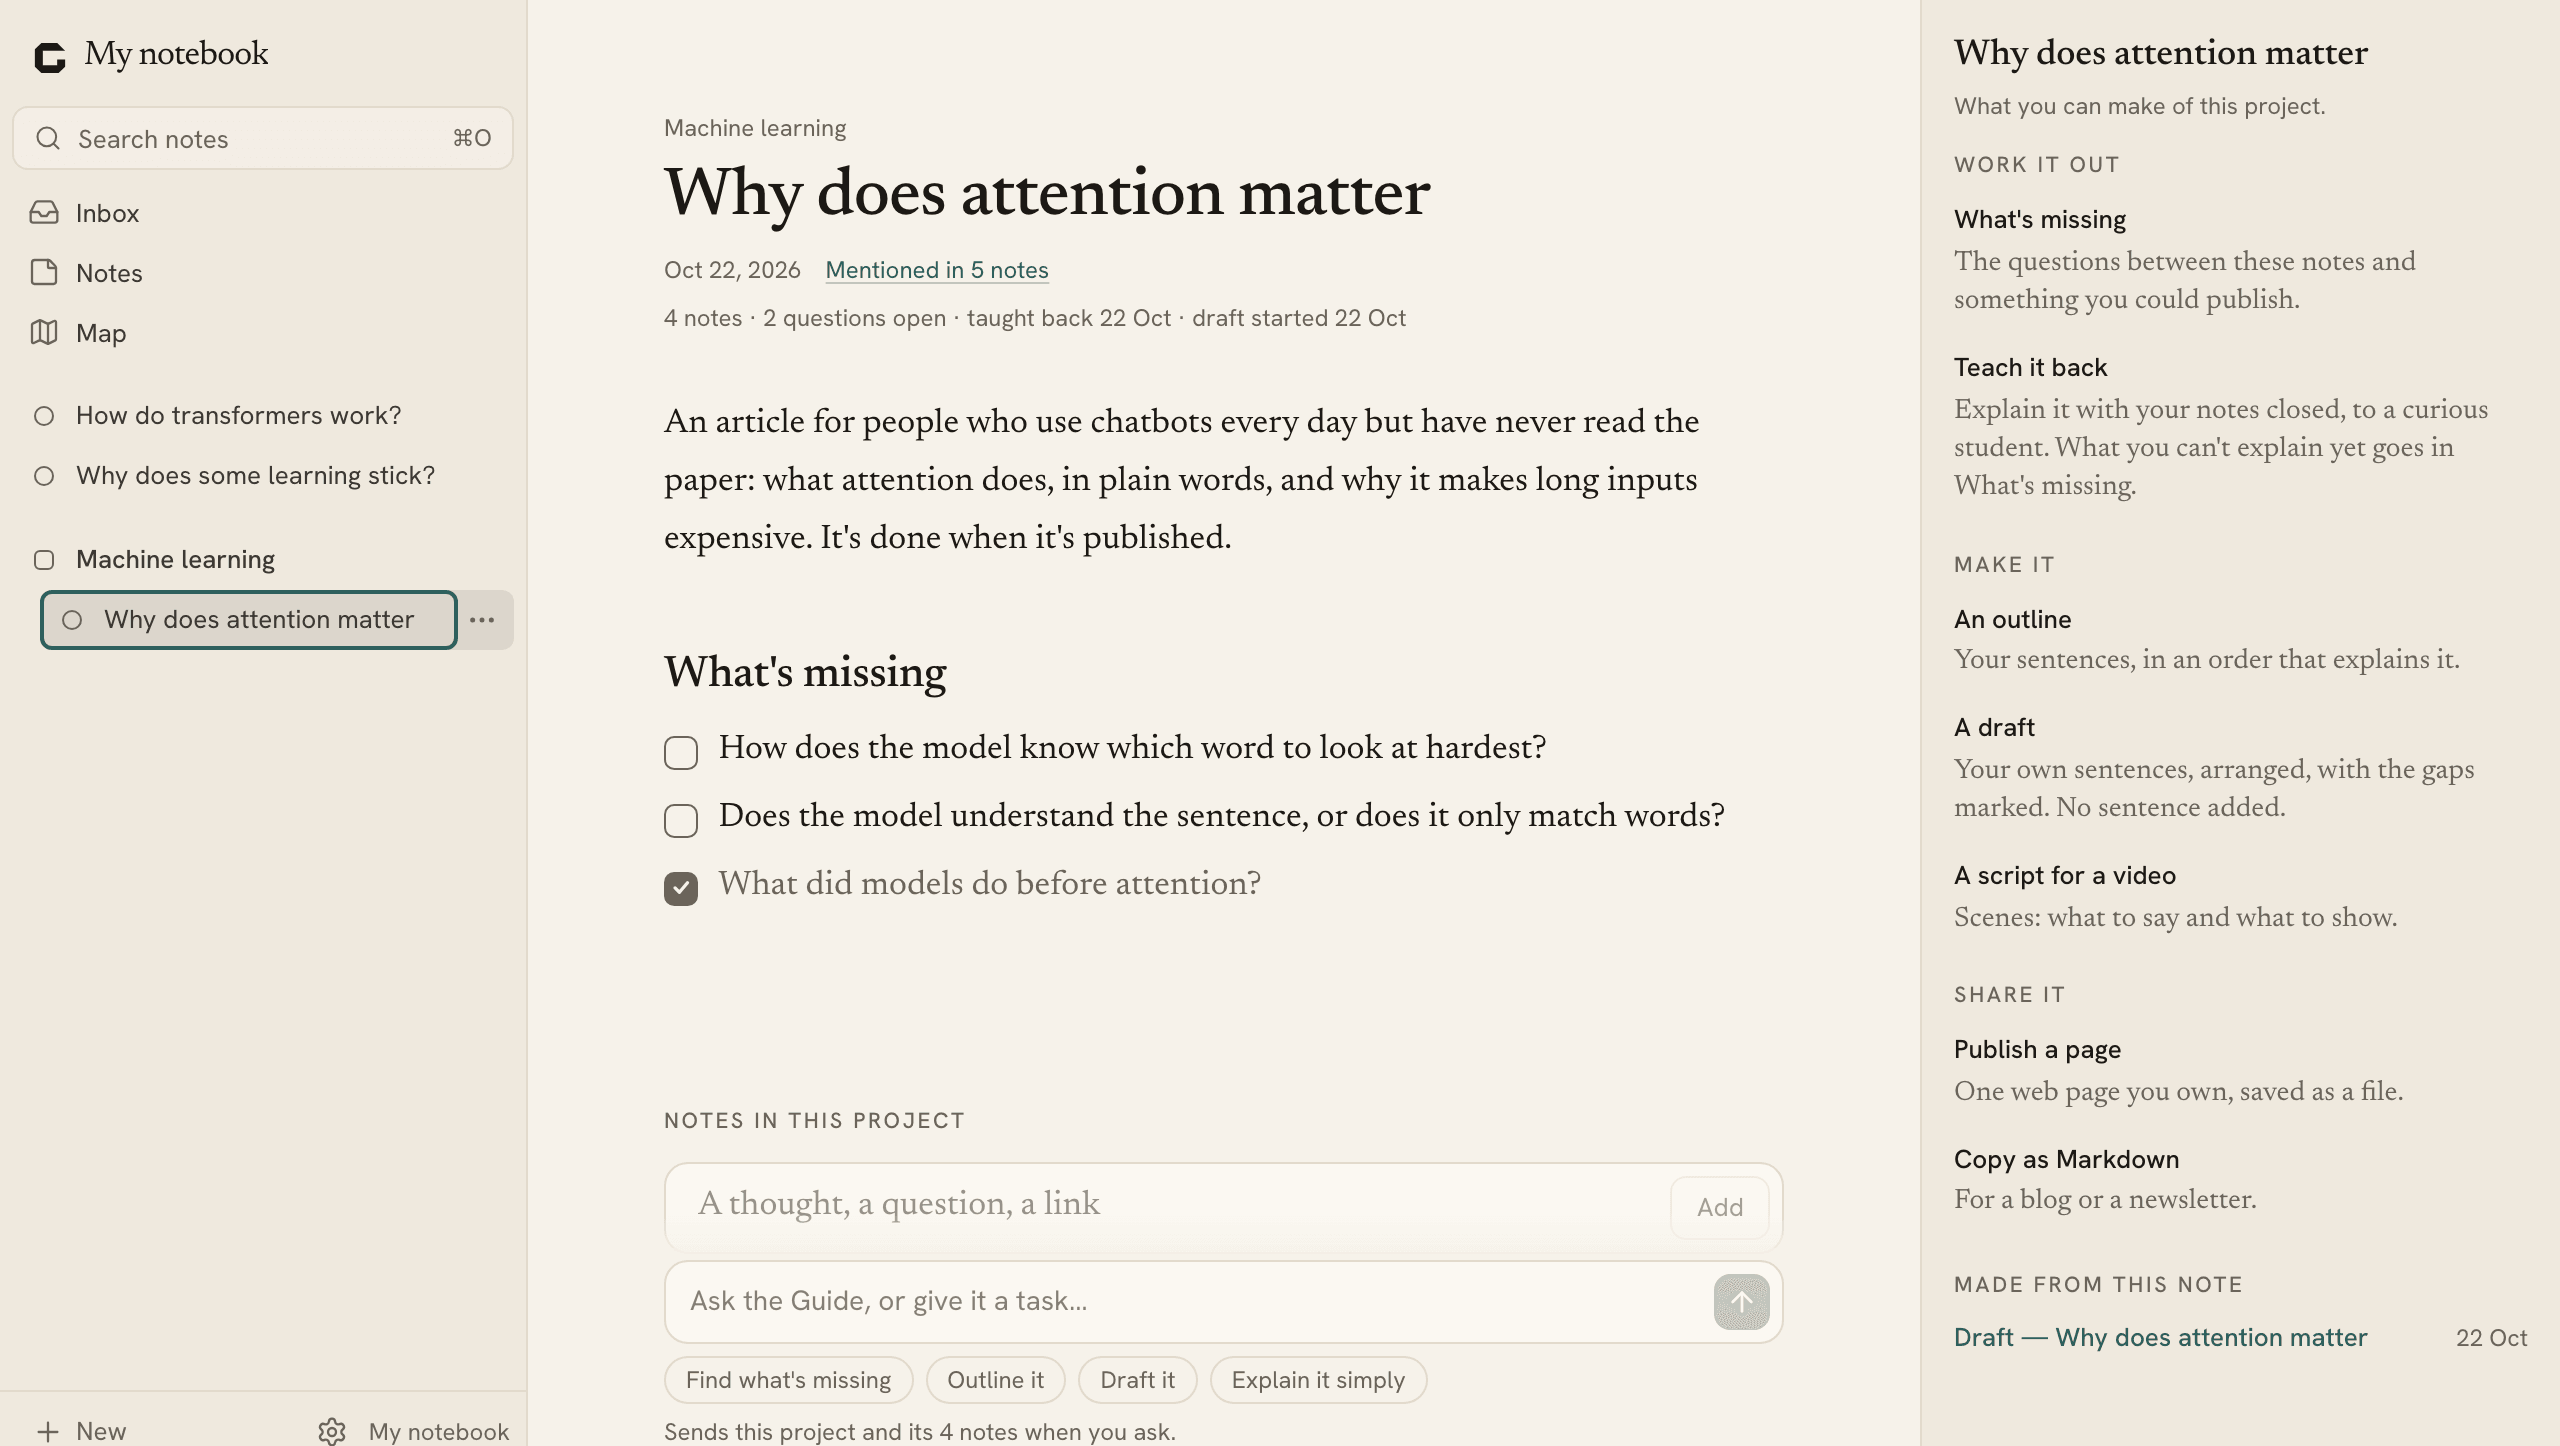Click 'Explain it simply' chip

(x=1318, y=1380)
